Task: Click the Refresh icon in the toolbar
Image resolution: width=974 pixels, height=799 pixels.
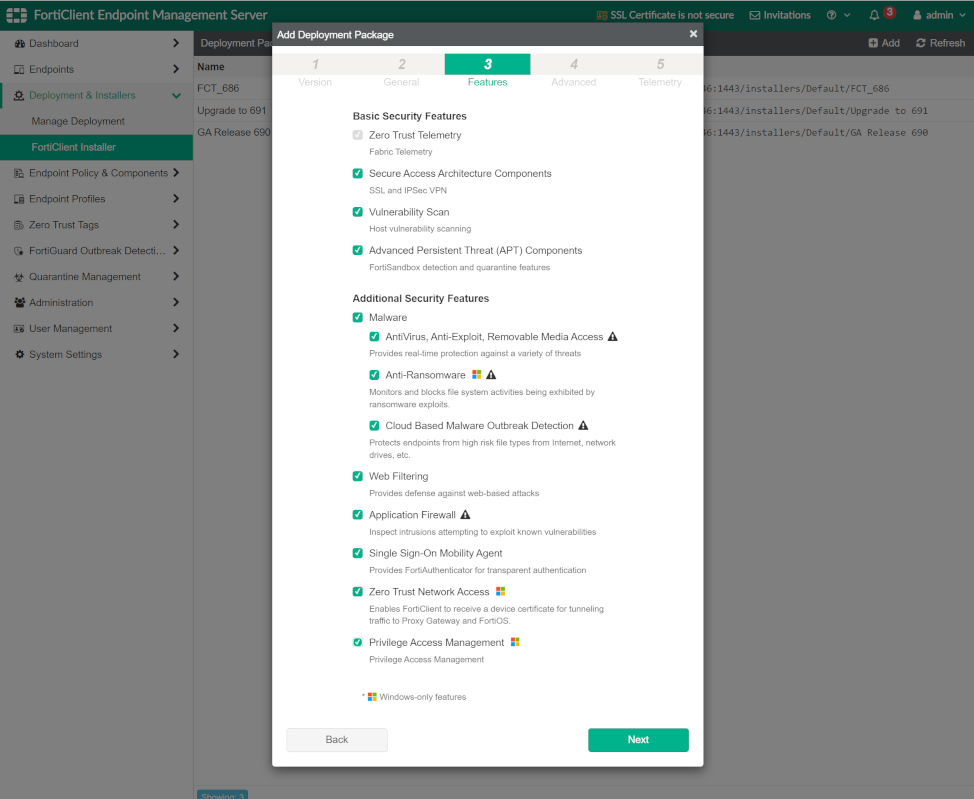Action: [x=921, y=43]
